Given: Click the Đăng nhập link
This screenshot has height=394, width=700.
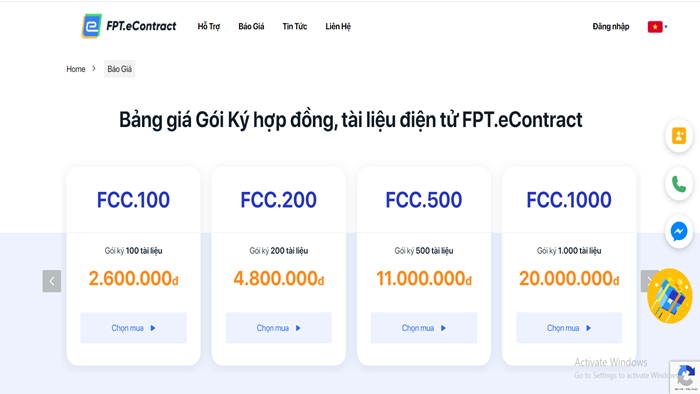Looking at the screenshot, I should click(x=611, y=26).
